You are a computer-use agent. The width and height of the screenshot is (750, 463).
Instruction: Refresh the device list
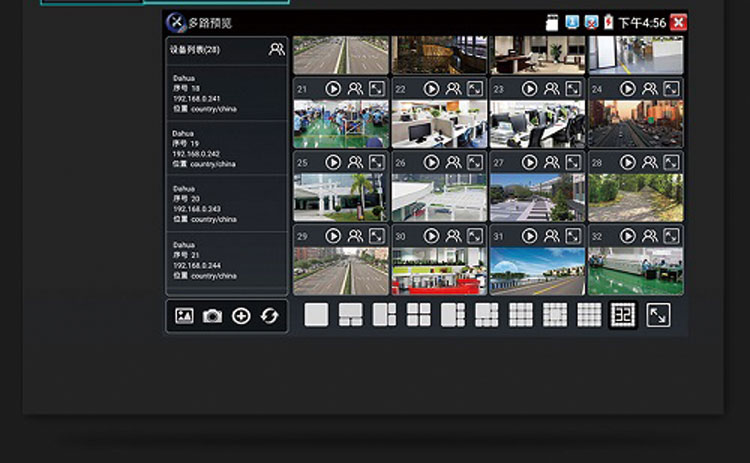click(x=269, y=316)
